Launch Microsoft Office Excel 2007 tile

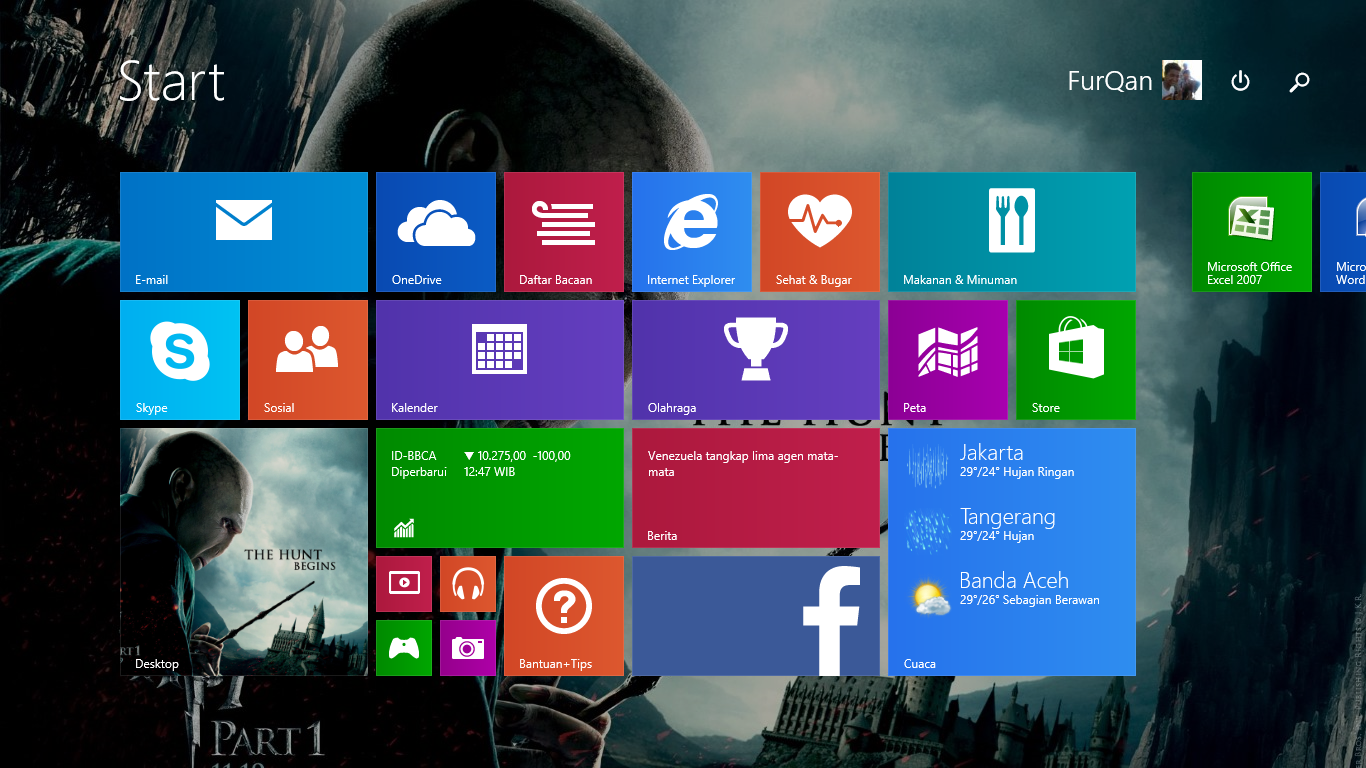[1252, 232]
